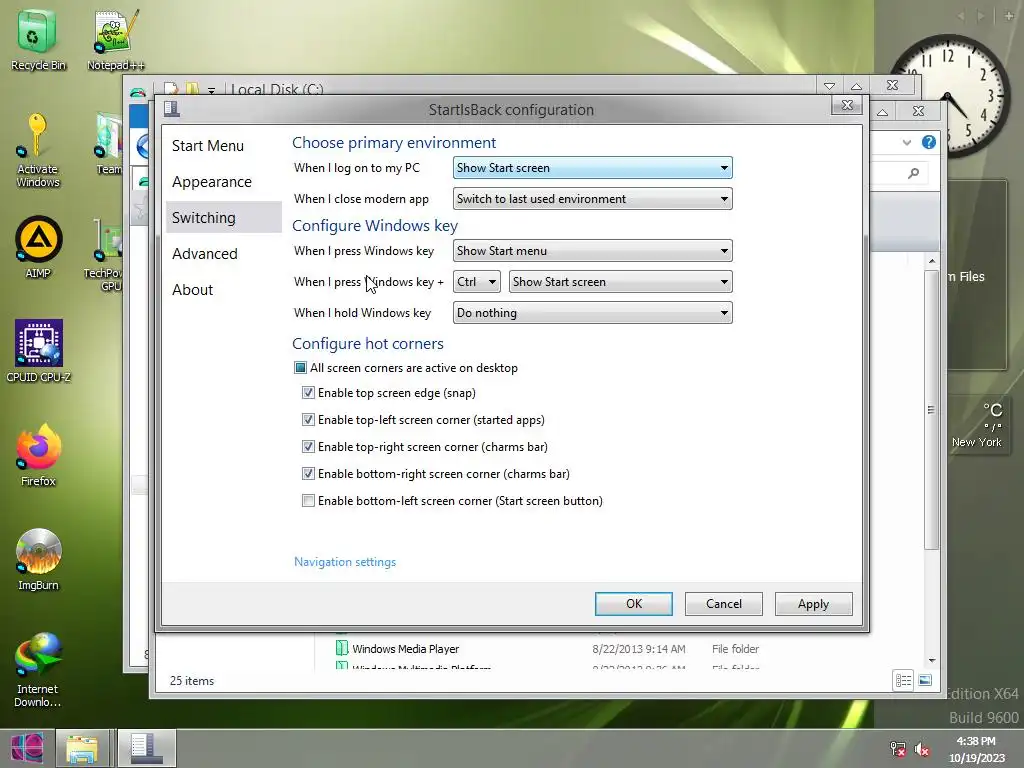The height and width of the screenshot is (768, 1024).
Task: Select the Advanced tab
Action: pos(223,253)
